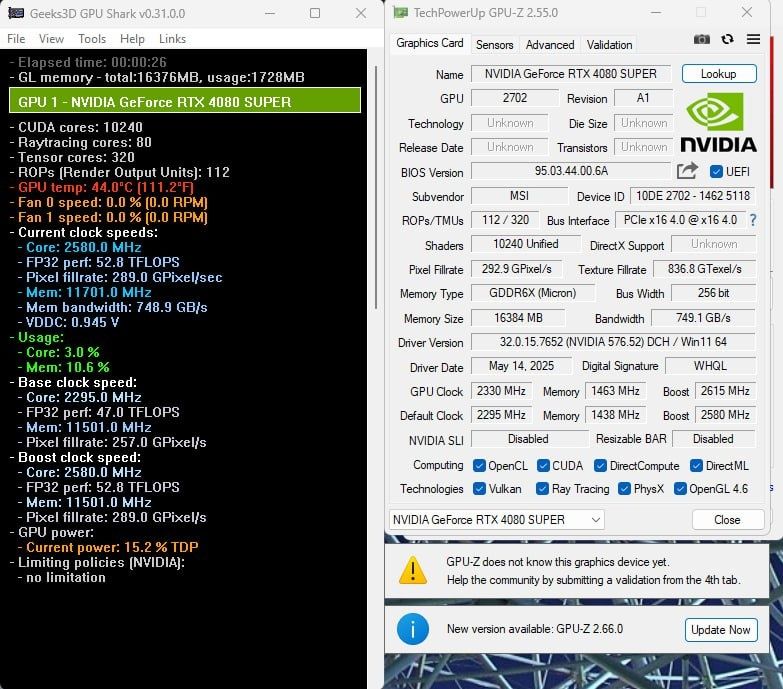Click the Memory Size 16384 MB field
Image resolution: width=783 pixels, height=689 pixels.
518,318
